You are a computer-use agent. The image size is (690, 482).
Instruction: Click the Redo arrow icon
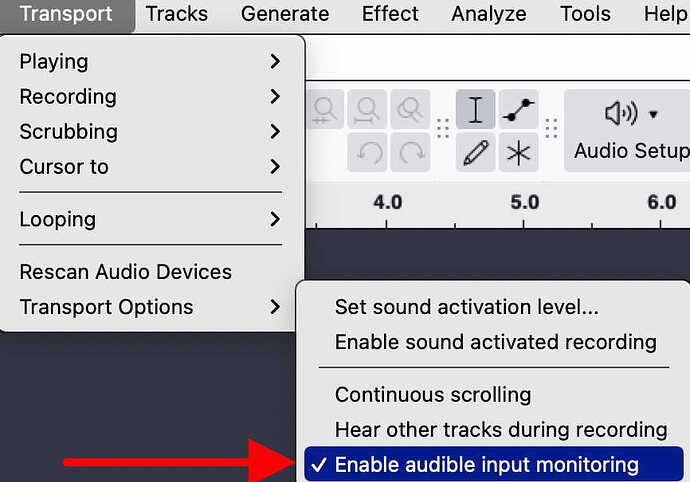pyautogui.click(x=410, y=152)
